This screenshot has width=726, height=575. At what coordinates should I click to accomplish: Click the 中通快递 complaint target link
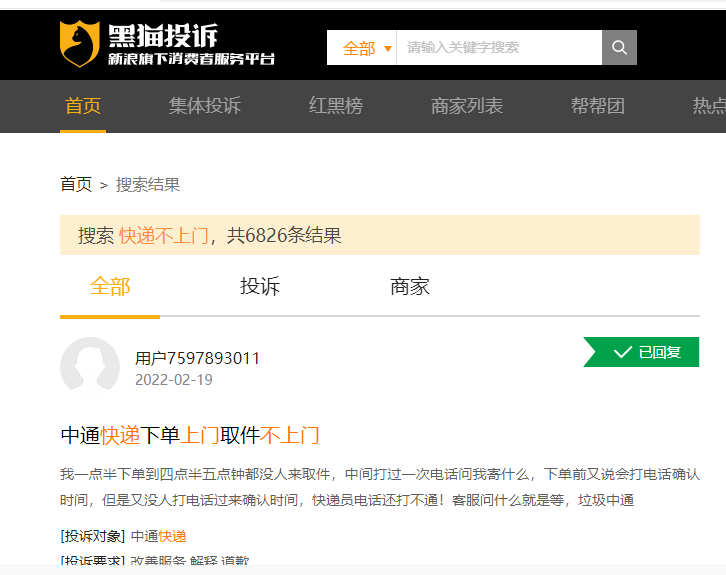coord(158,537)
